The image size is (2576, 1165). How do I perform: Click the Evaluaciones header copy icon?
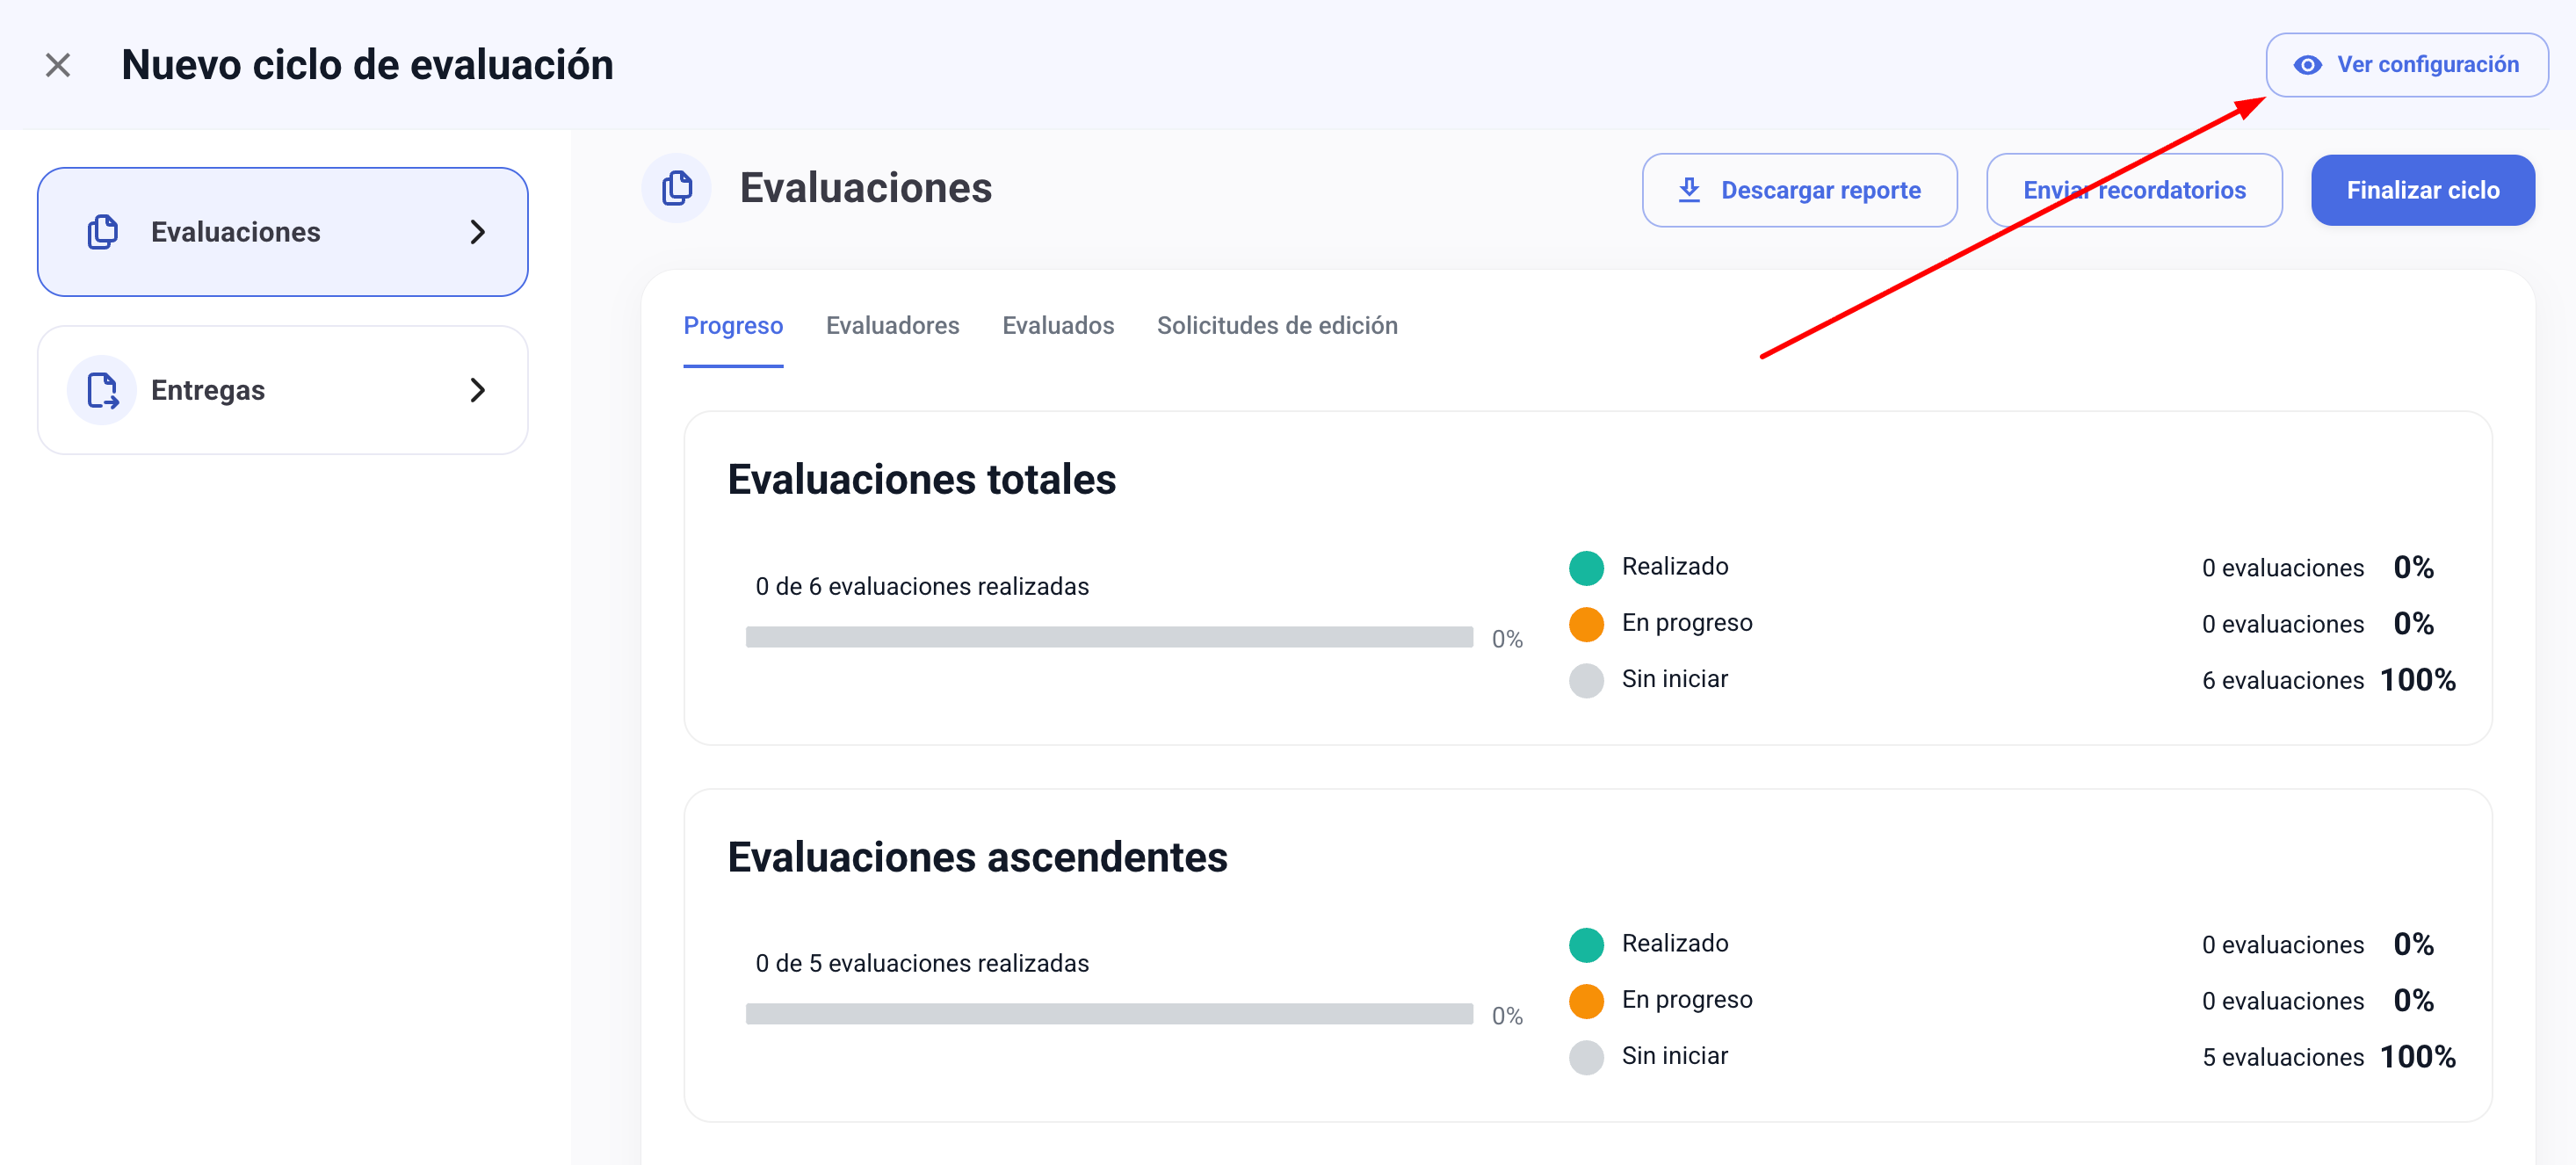point(677,189)
